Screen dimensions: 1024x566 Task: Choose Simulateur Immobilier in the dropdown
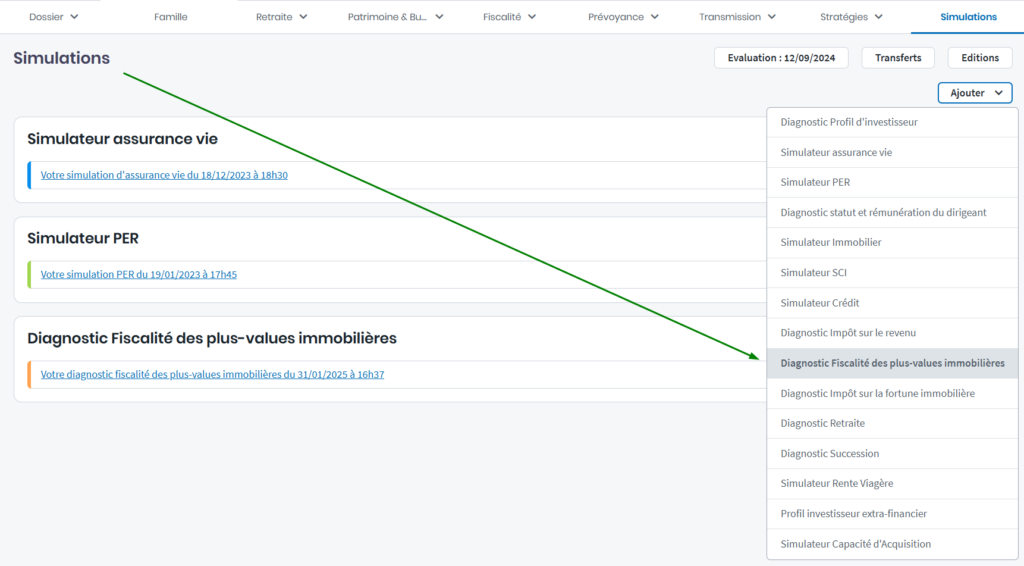point(831,242)
